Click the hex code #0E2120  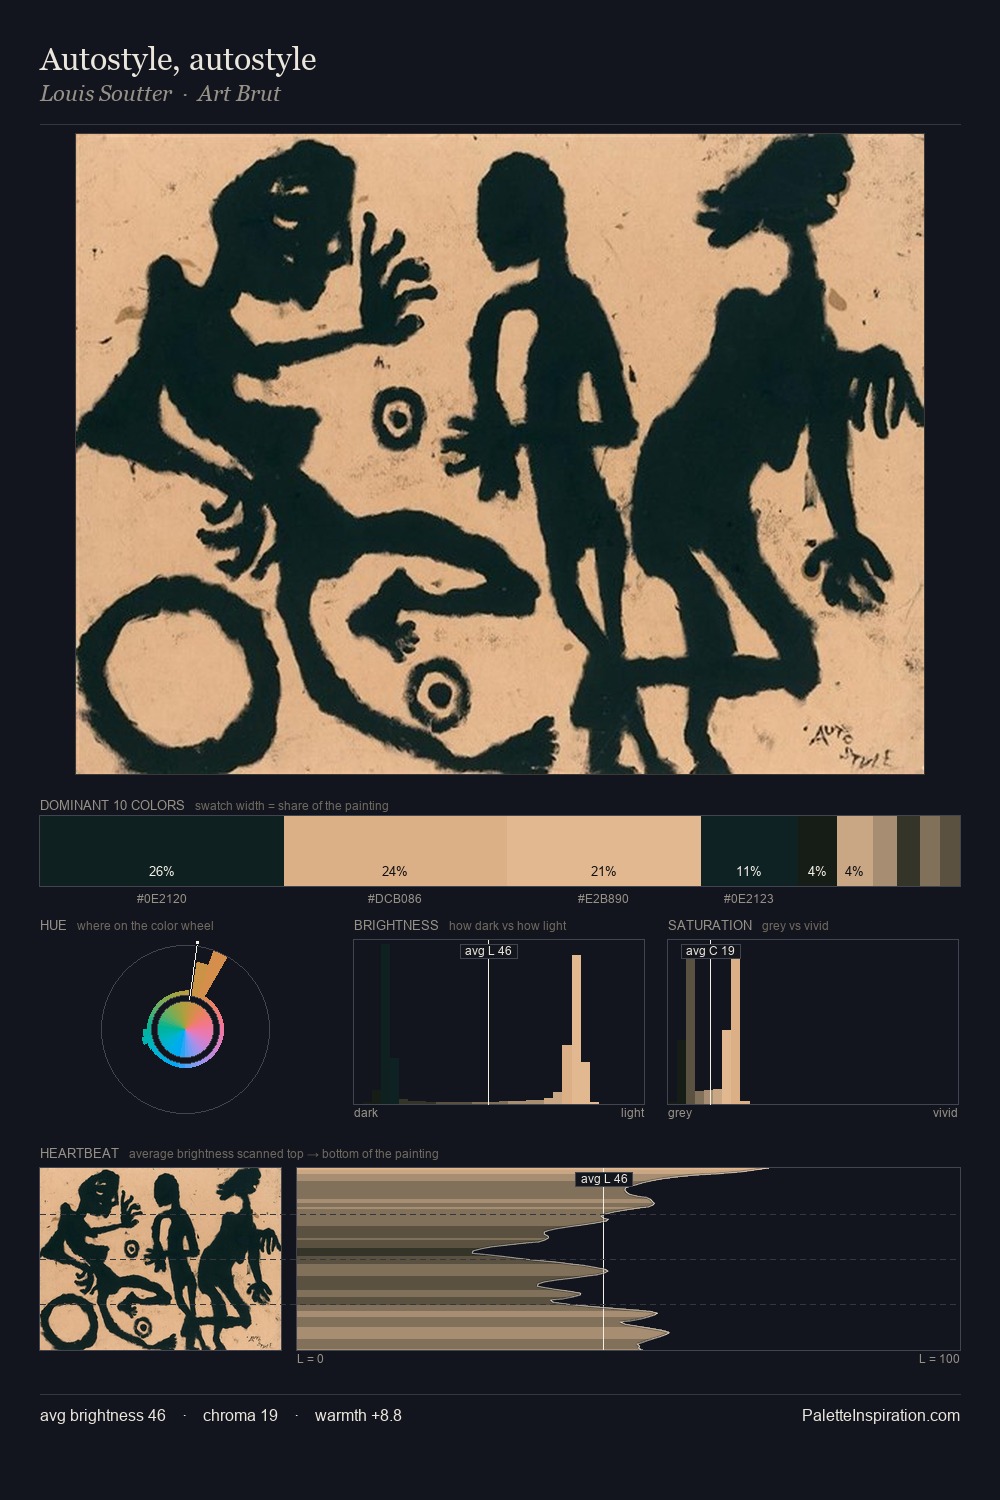162,899
